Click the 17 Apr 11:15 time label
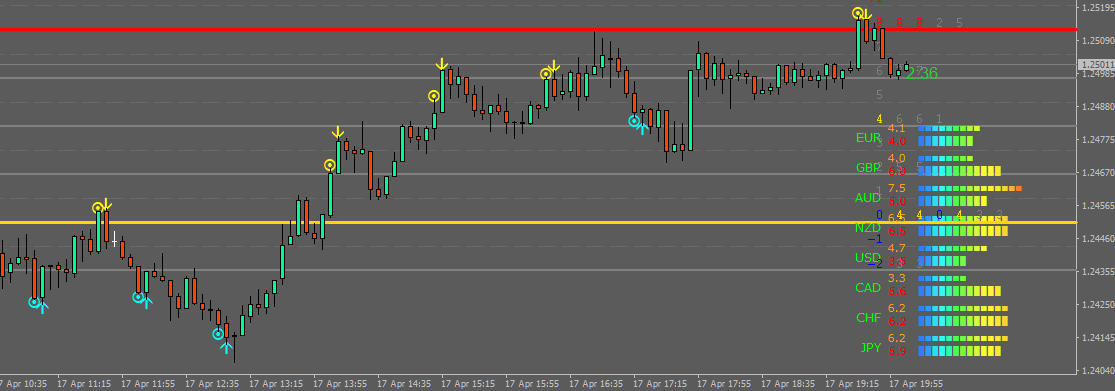Image resolution: width=1115 pixels, height=391 pixels. tap(84, 383)
